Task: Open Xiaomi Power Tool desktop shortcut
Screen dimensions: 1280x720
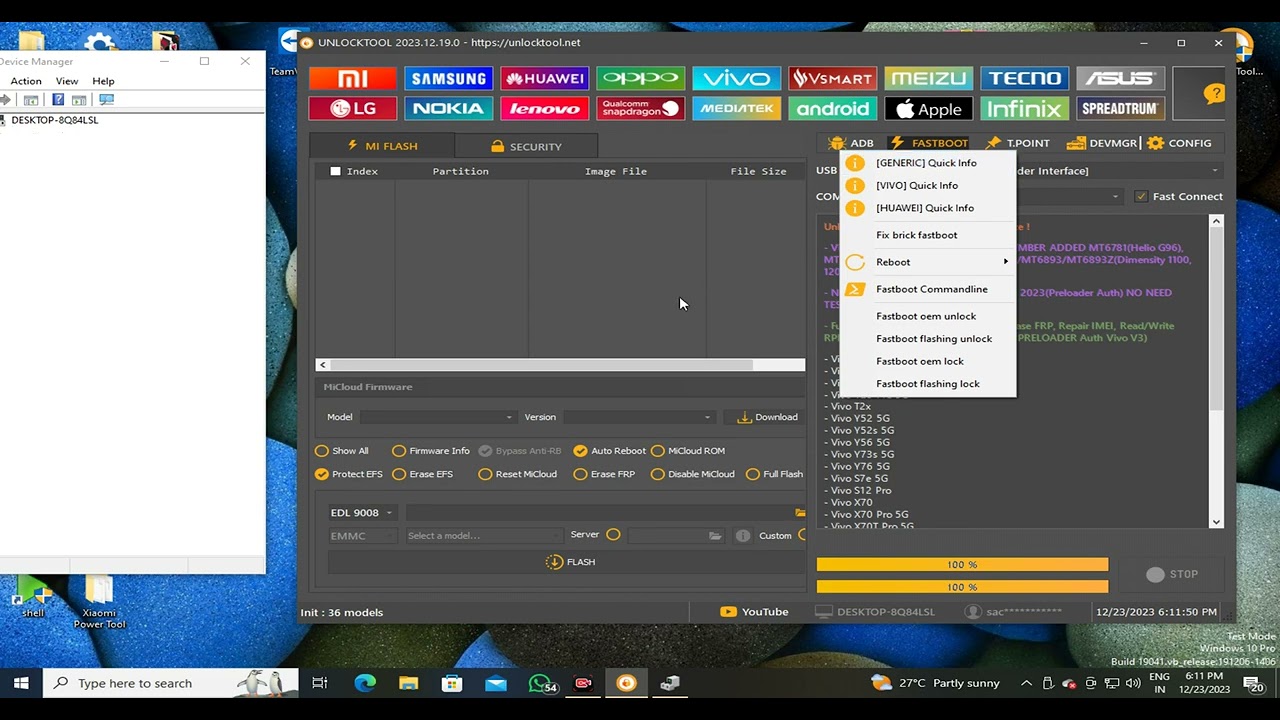Action: coord(99,602)
